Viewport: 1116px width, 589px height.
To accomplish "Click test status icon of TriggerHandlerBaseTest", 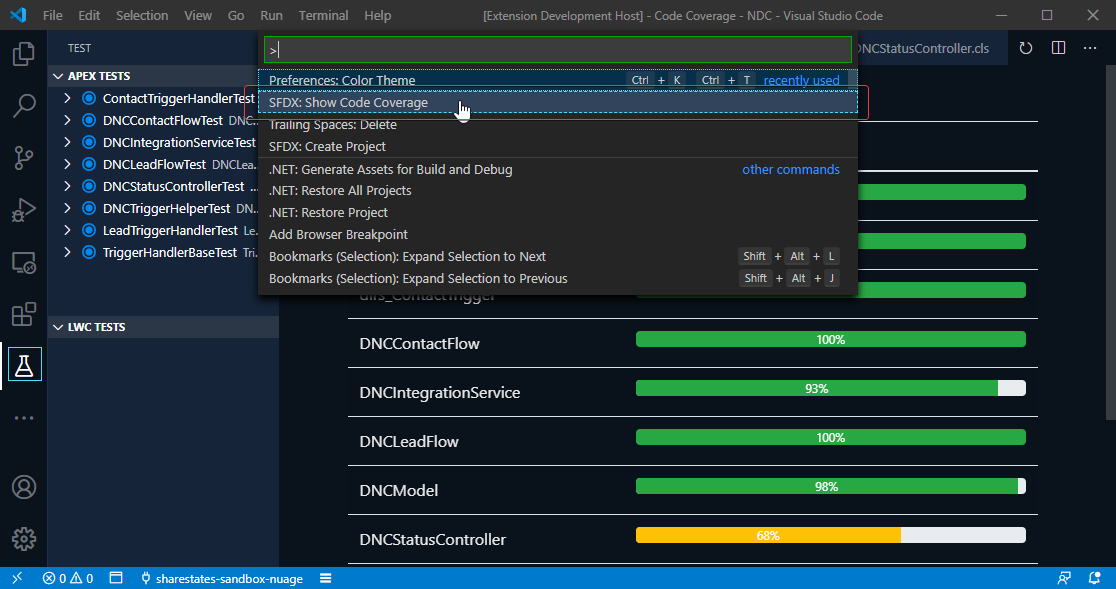I will coord(89,253).
